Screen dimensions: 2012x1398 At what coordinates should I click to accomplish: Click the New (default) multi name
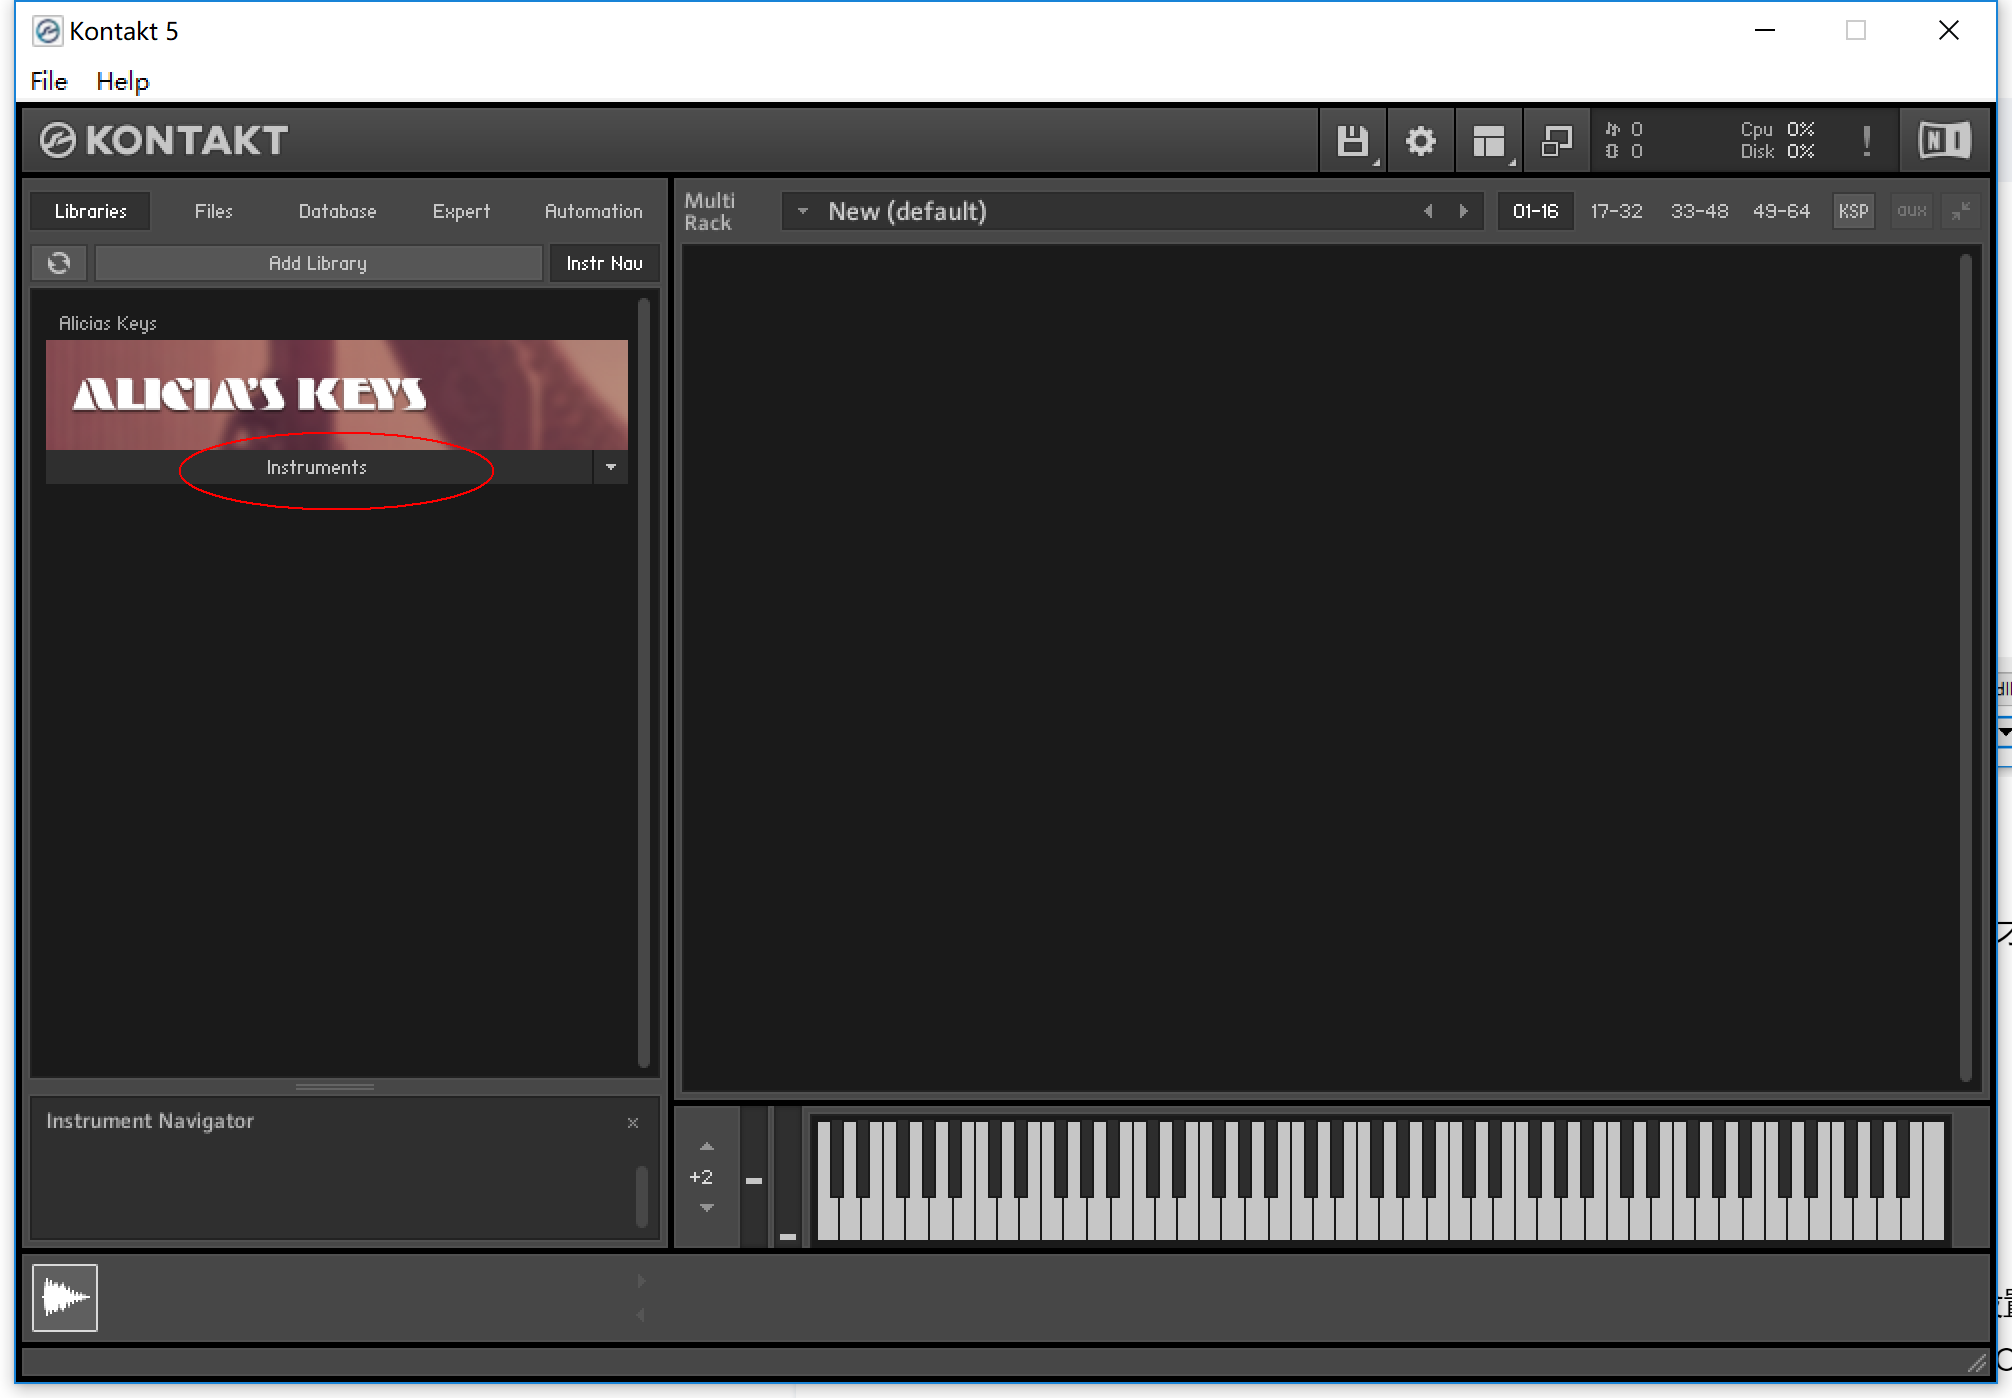point(907,211)
